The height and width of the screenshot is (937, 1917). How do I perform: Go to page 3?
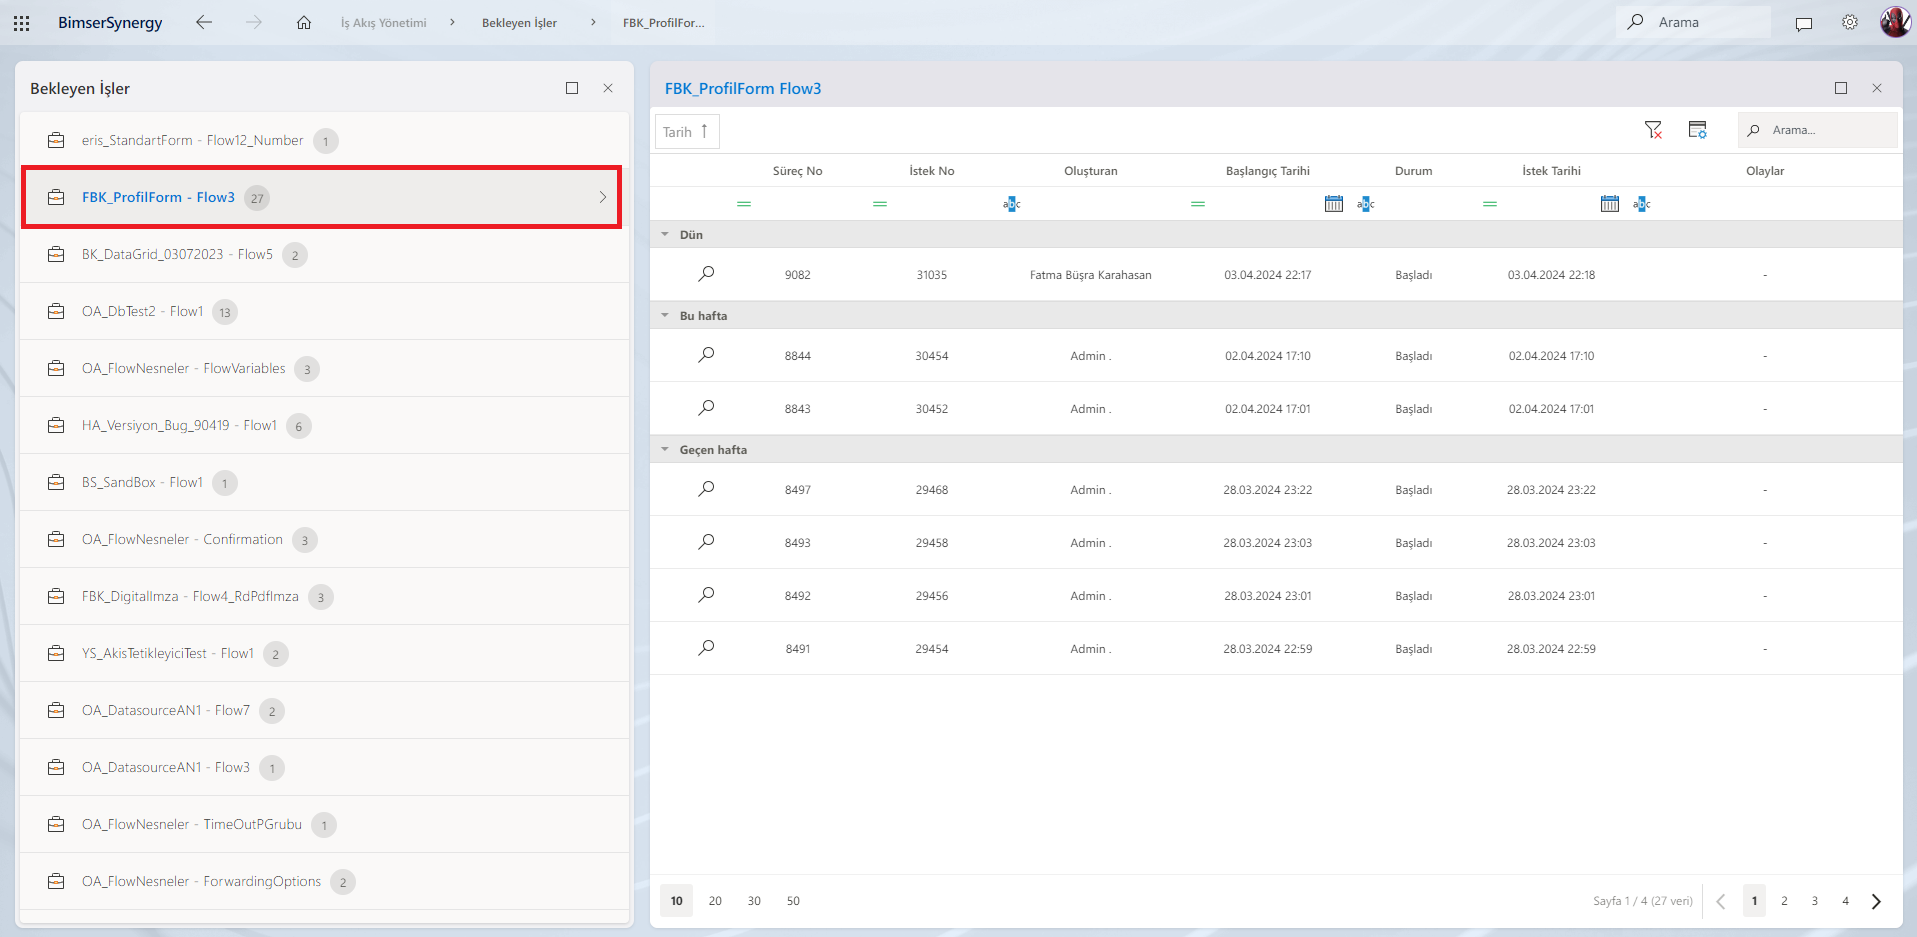click(1814, 901)
